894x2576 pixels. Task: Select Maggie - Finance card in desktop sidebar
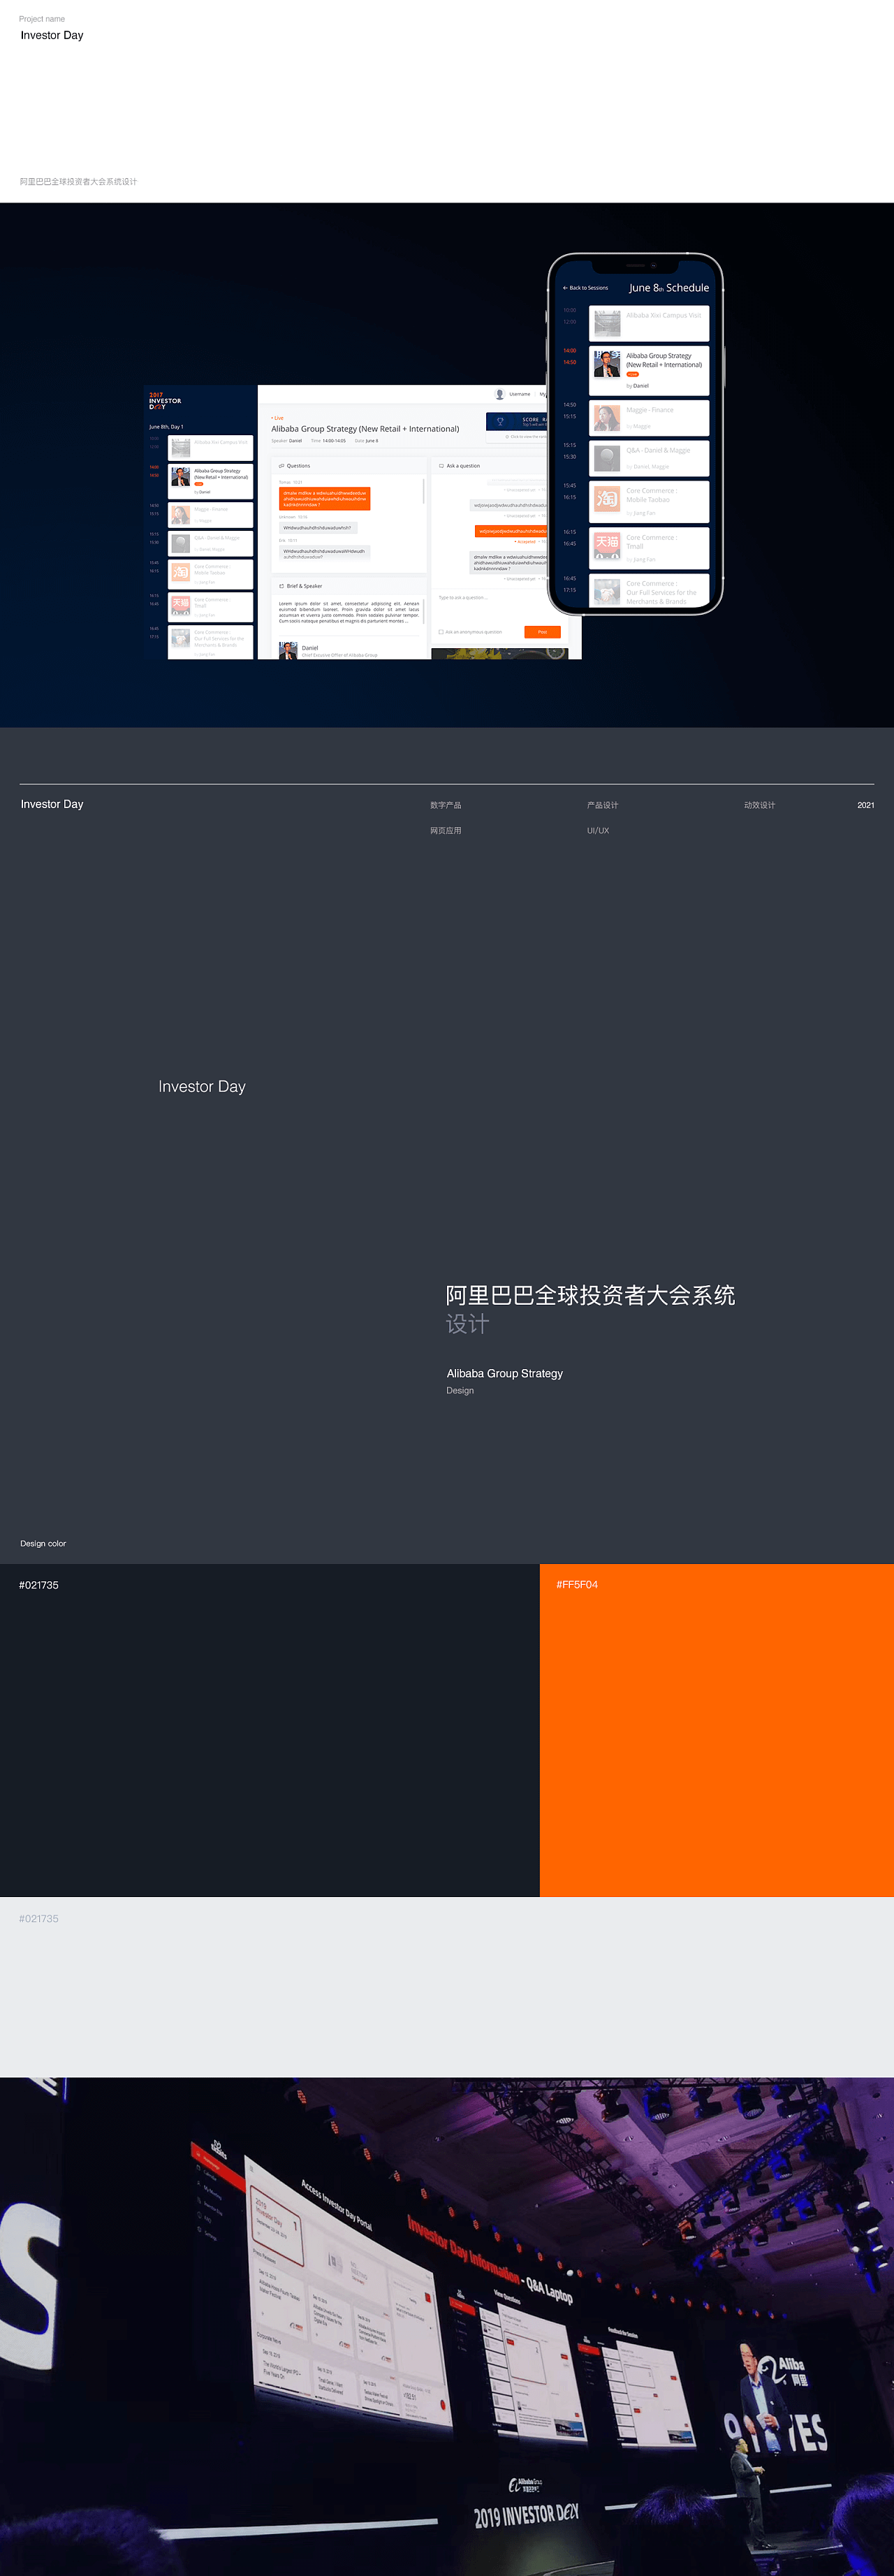210,515
